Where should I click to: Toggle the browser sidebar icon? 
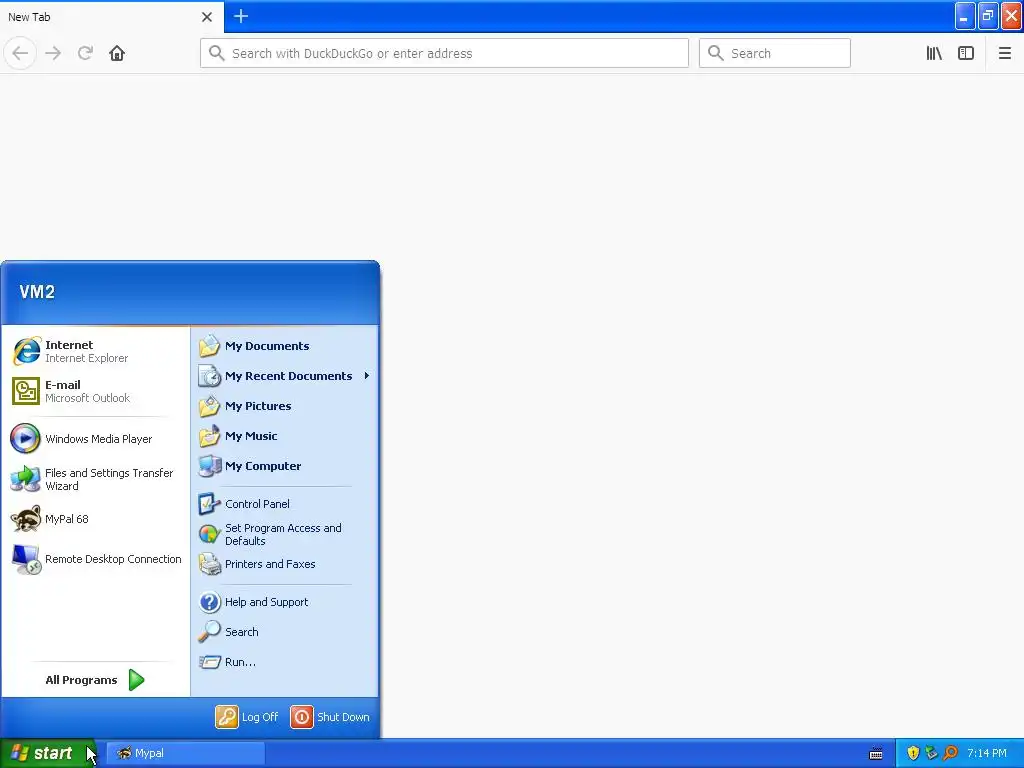pos(966,53)
